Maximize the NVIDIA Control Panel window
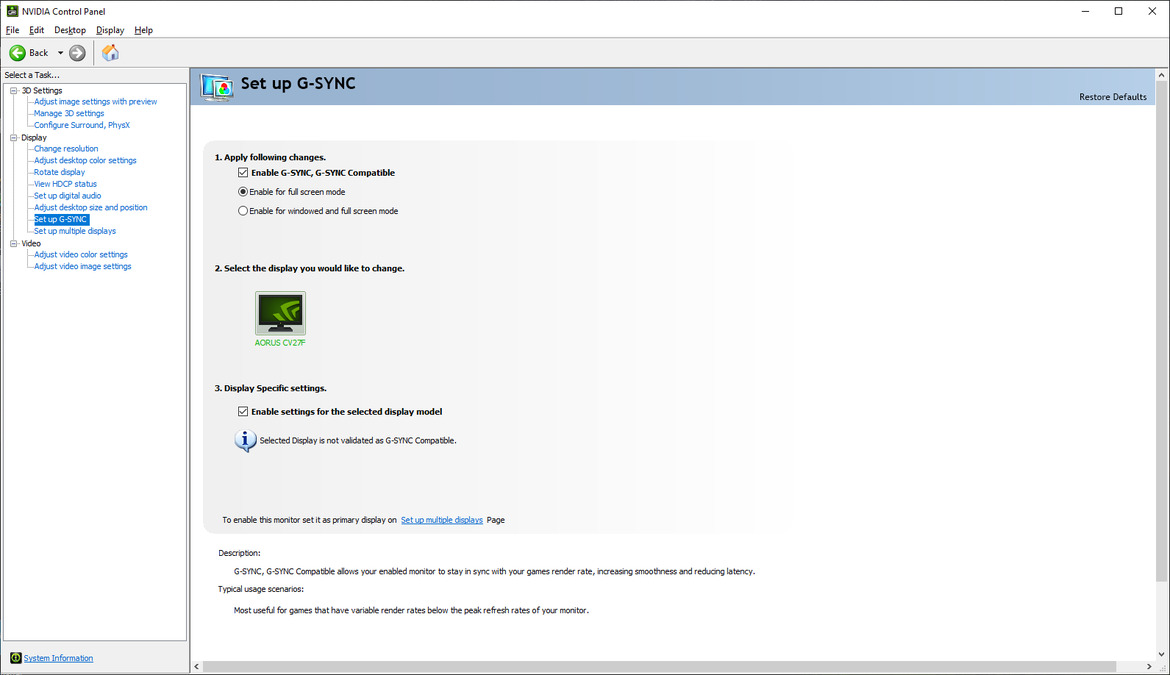Image resolution: width=1170 pixels, height=675 pixels. [x=1119, y=11]
